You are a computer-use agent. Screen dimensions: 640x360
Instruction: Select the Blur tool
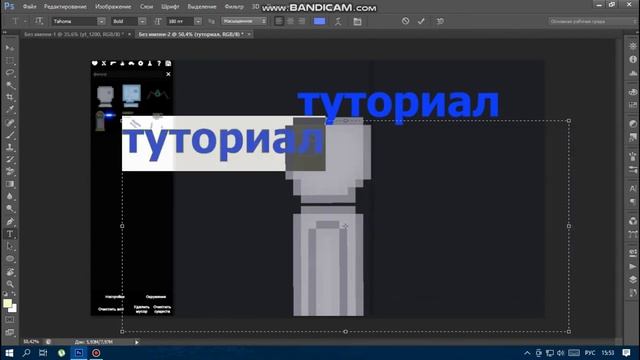click(10, 196)
